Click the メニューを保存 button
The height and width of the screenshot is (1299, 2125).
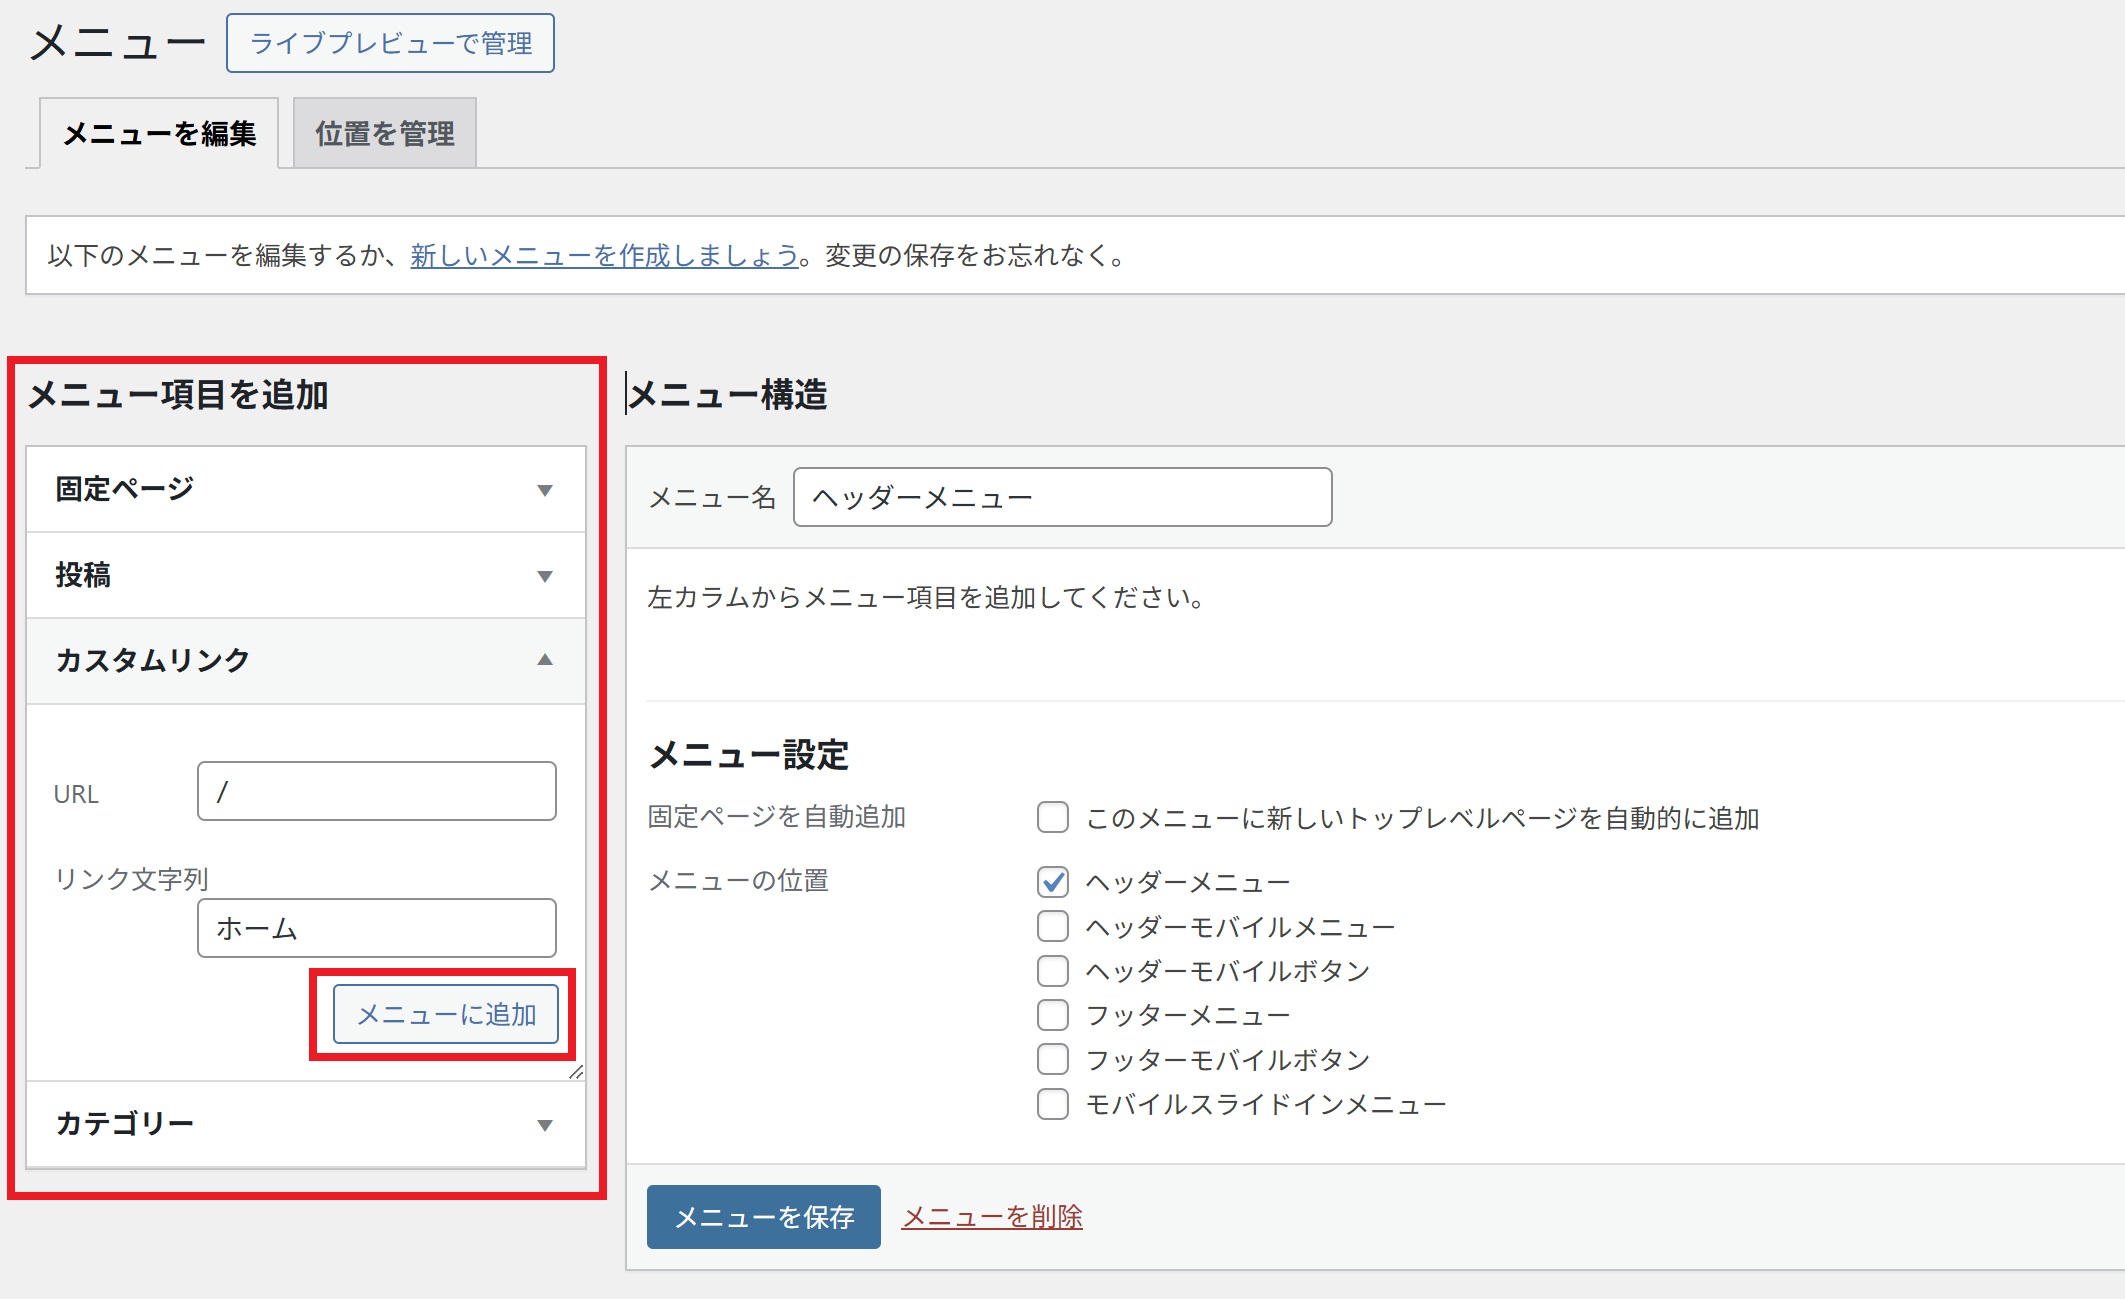(763, 1217)
